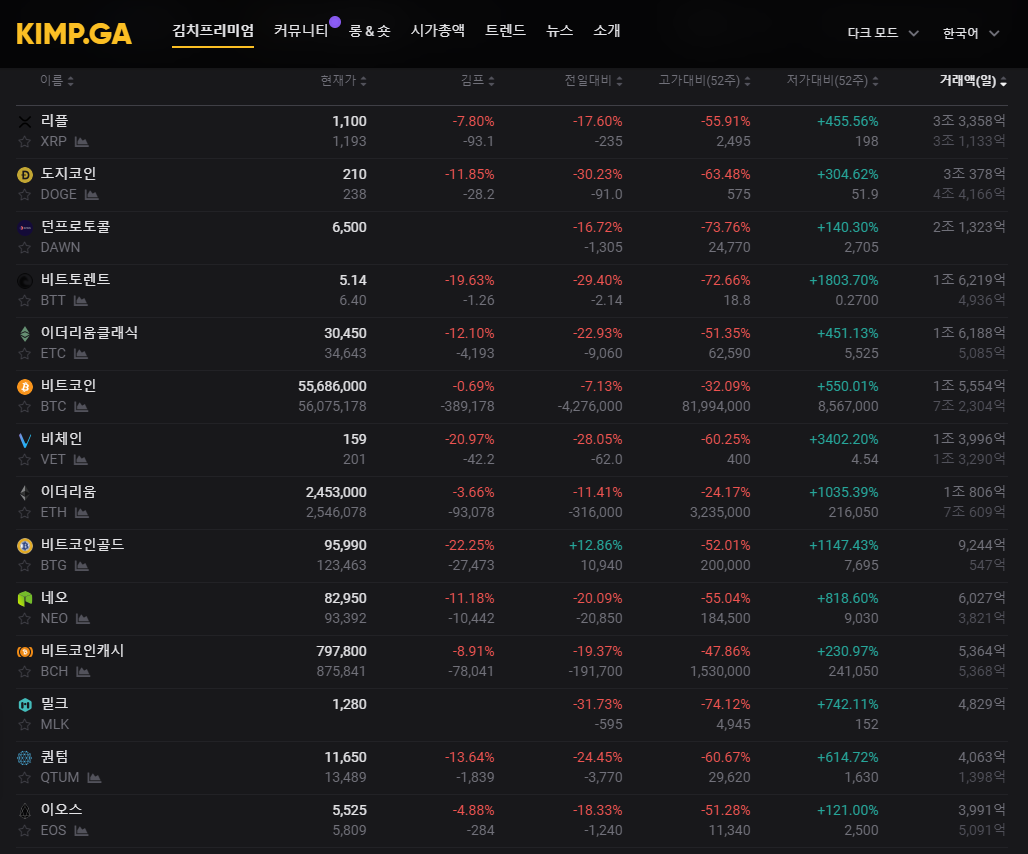Click the NEO green logo icon
Viewport: 1028px width, 854px height.
pyautogui.click(x=25, y=598)
